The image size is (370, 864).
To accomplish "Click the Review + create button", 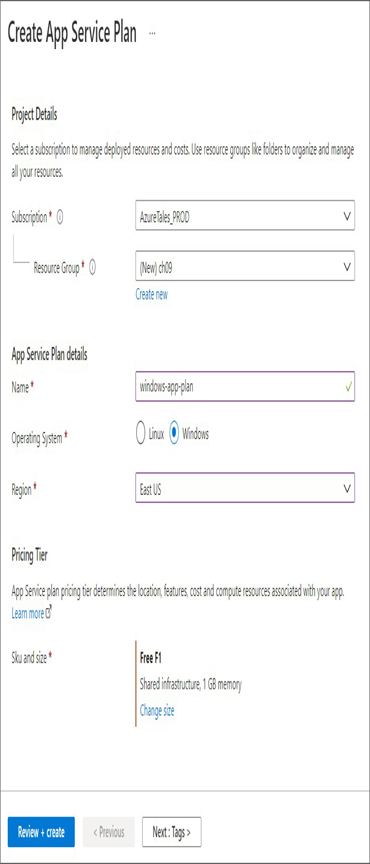I will (x=41, y=832).
